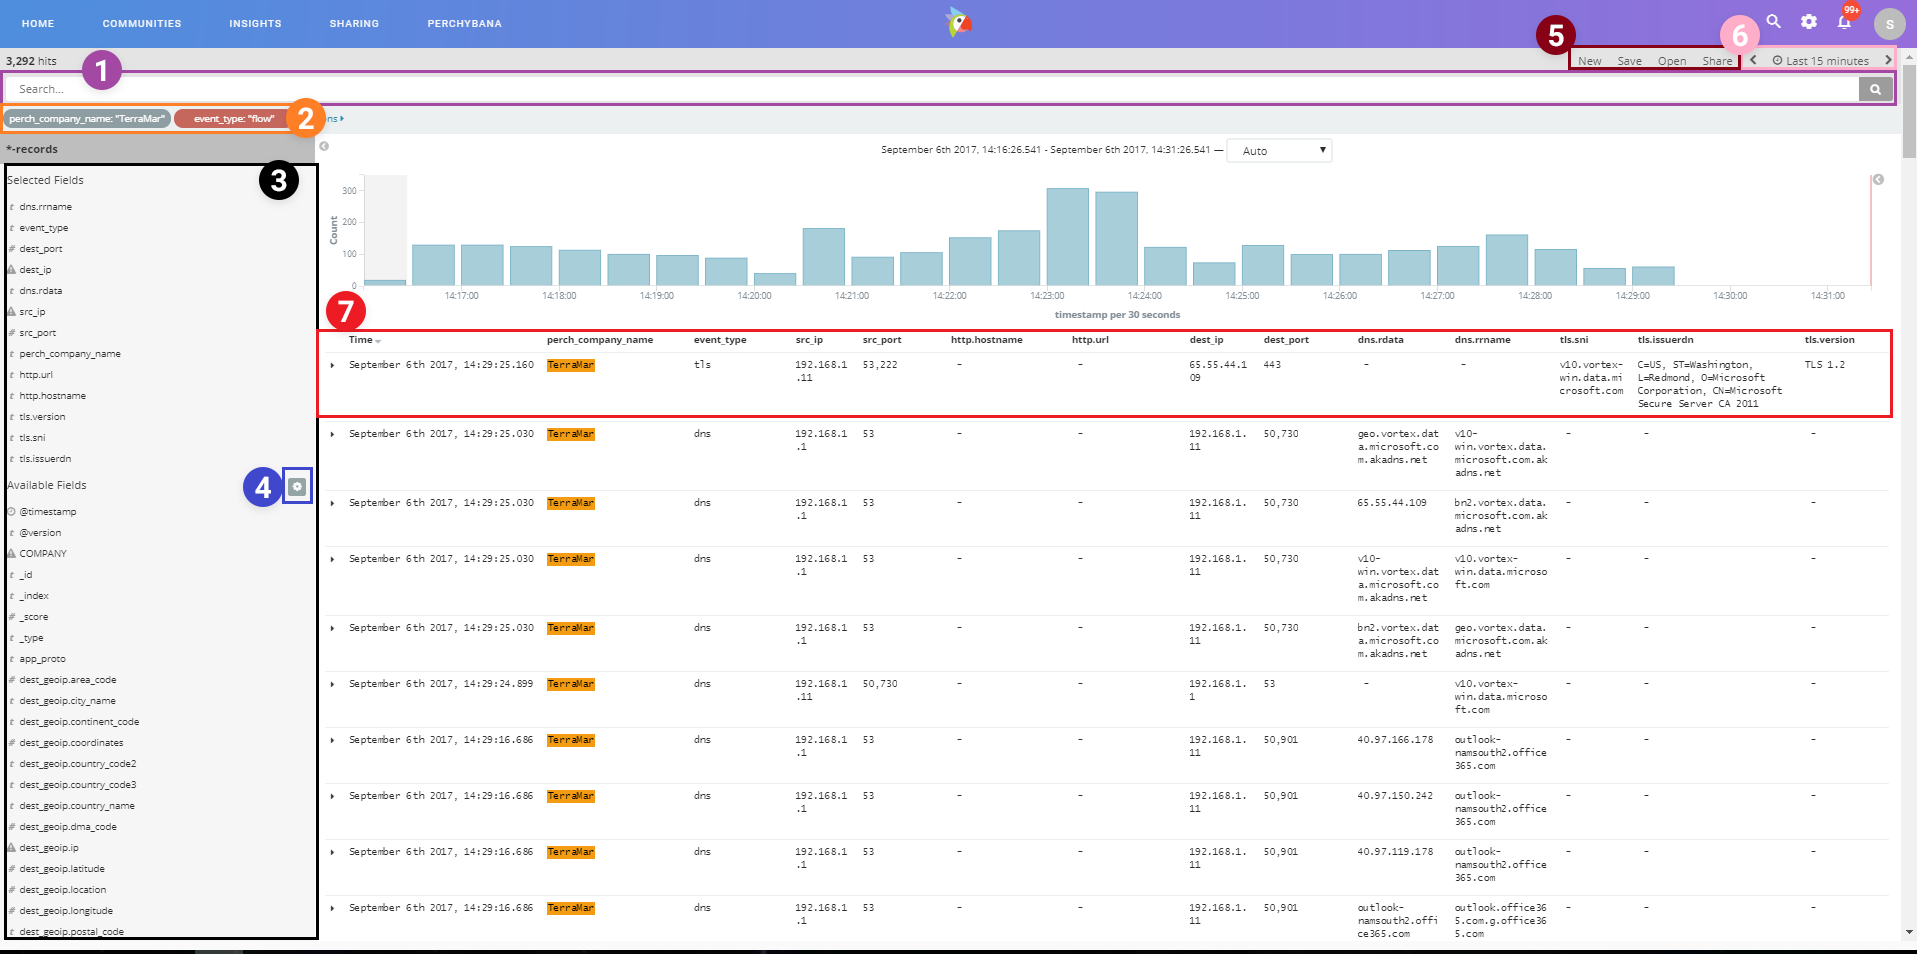Viewport: 1917px width, 954px height.
Task: Click the event_type column header
Action: [x=720, y=340]
